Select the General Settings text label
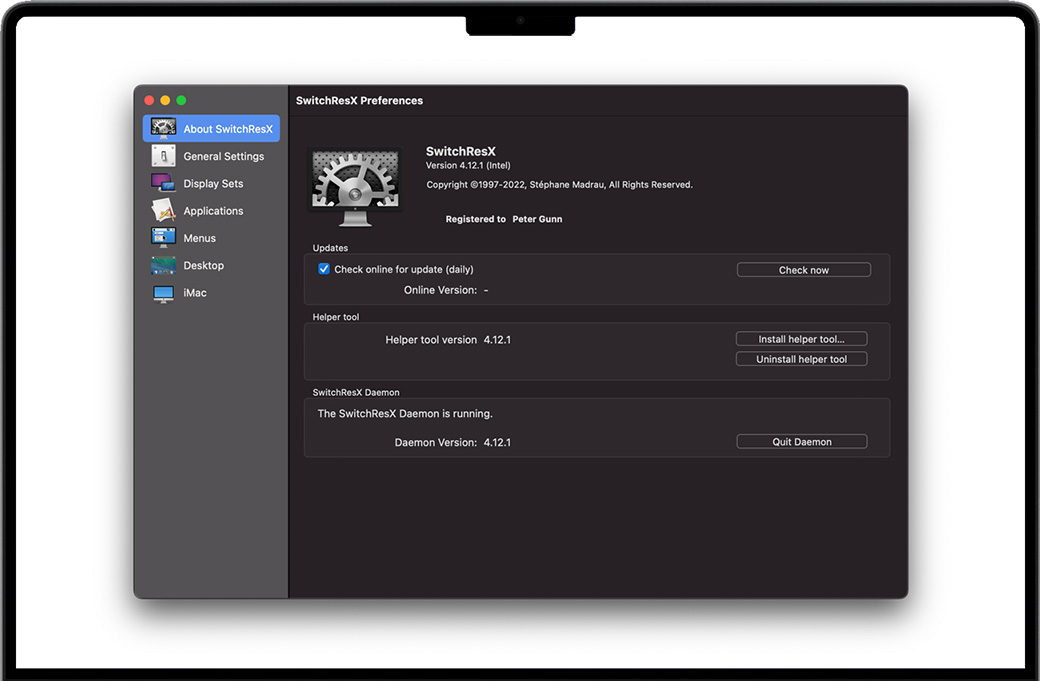Image resolution: width=1040 pixels, height=681 pixels. coord(224,156)
